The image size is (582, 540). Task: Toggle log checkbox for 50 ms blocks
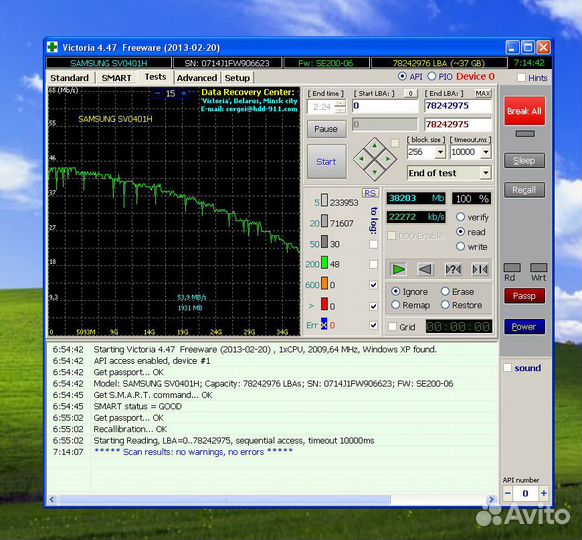tap(373, 244)
